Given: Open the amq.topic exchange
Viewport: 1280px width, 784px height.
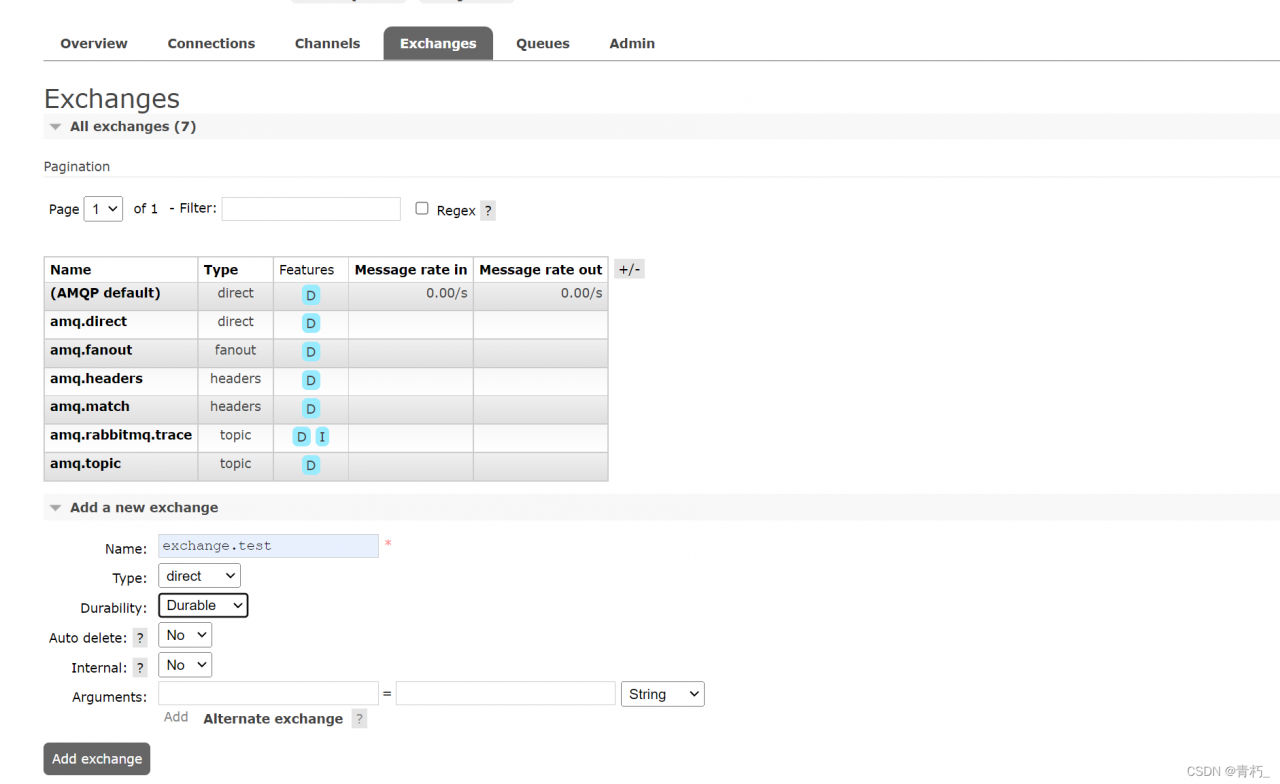Looking at the screenshot, I should 85,464.
